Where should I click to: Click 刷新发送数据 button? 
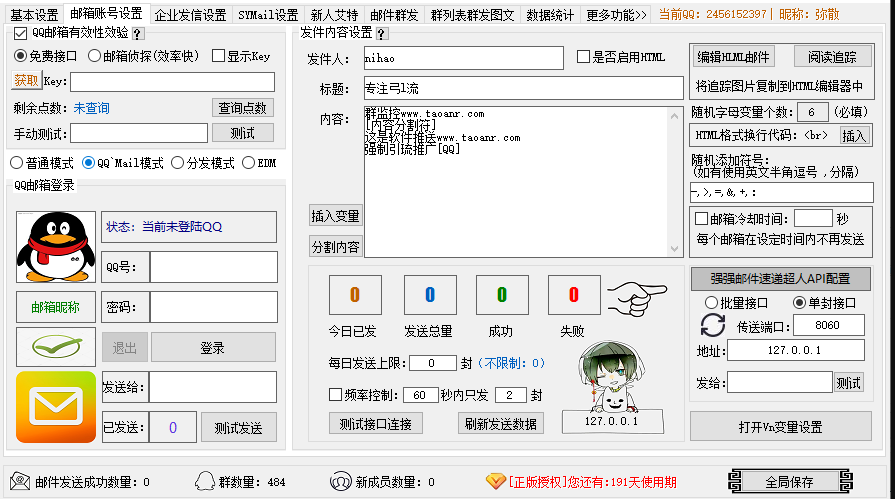pos(501,424)
